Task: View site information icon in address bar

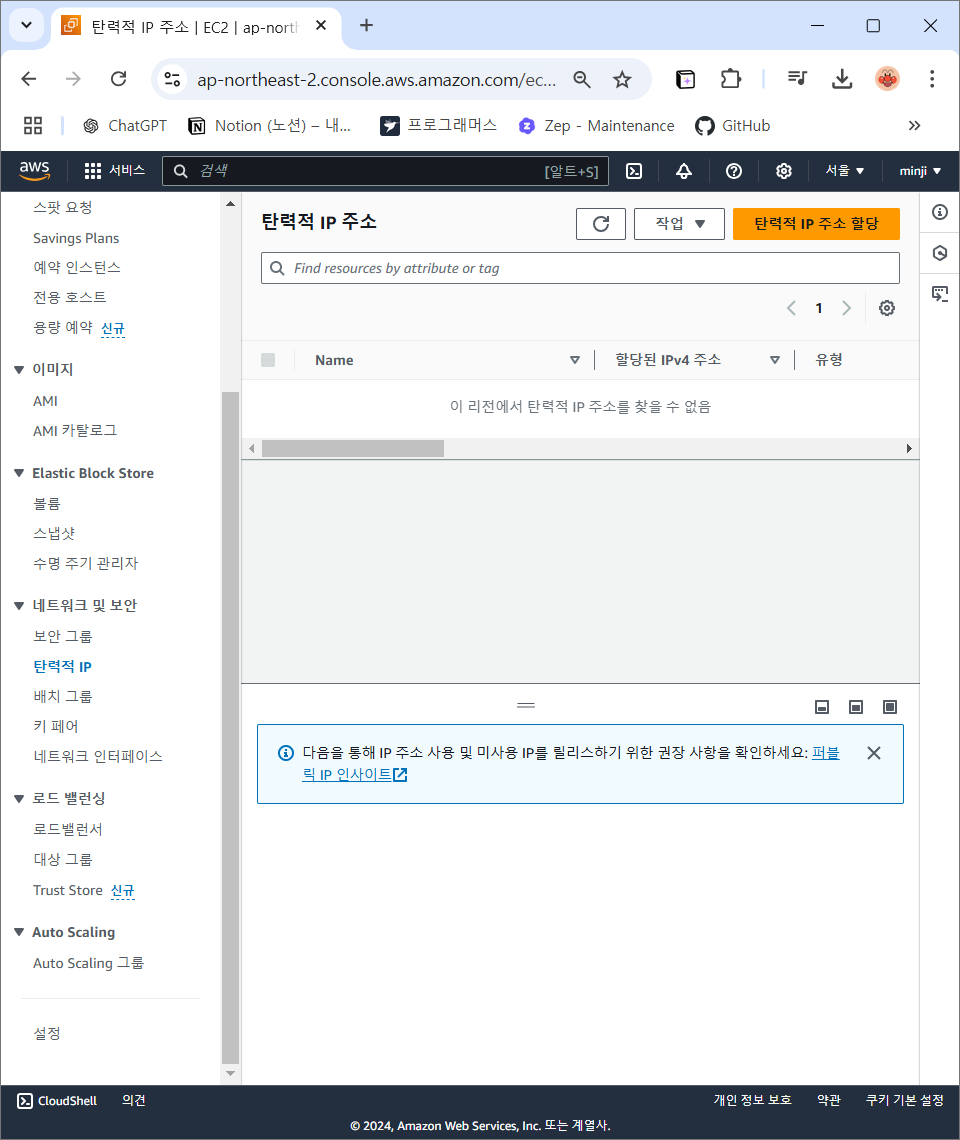Action: click(172, 79)
